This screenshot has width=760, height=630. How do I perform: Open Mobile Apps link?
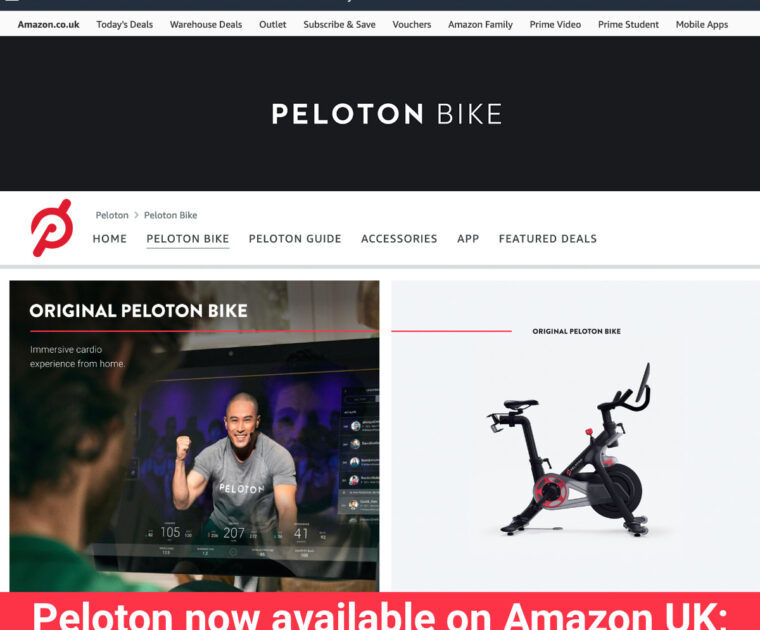(x=702, y=24)
